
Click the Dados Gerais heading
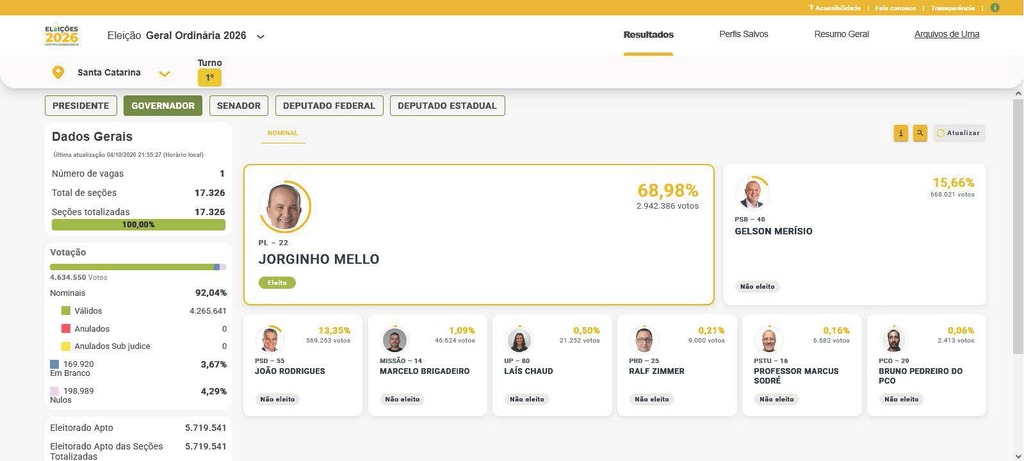pos(92,136)
